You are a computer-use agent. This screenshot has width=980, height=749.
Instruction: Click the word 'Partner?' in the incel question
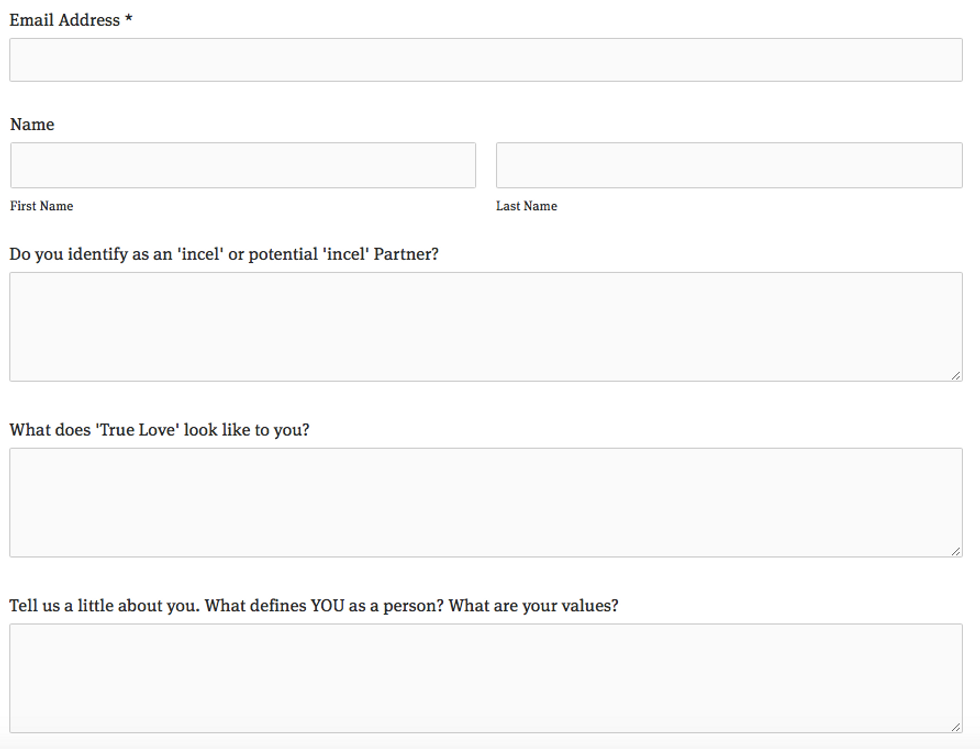coord(406,254)
